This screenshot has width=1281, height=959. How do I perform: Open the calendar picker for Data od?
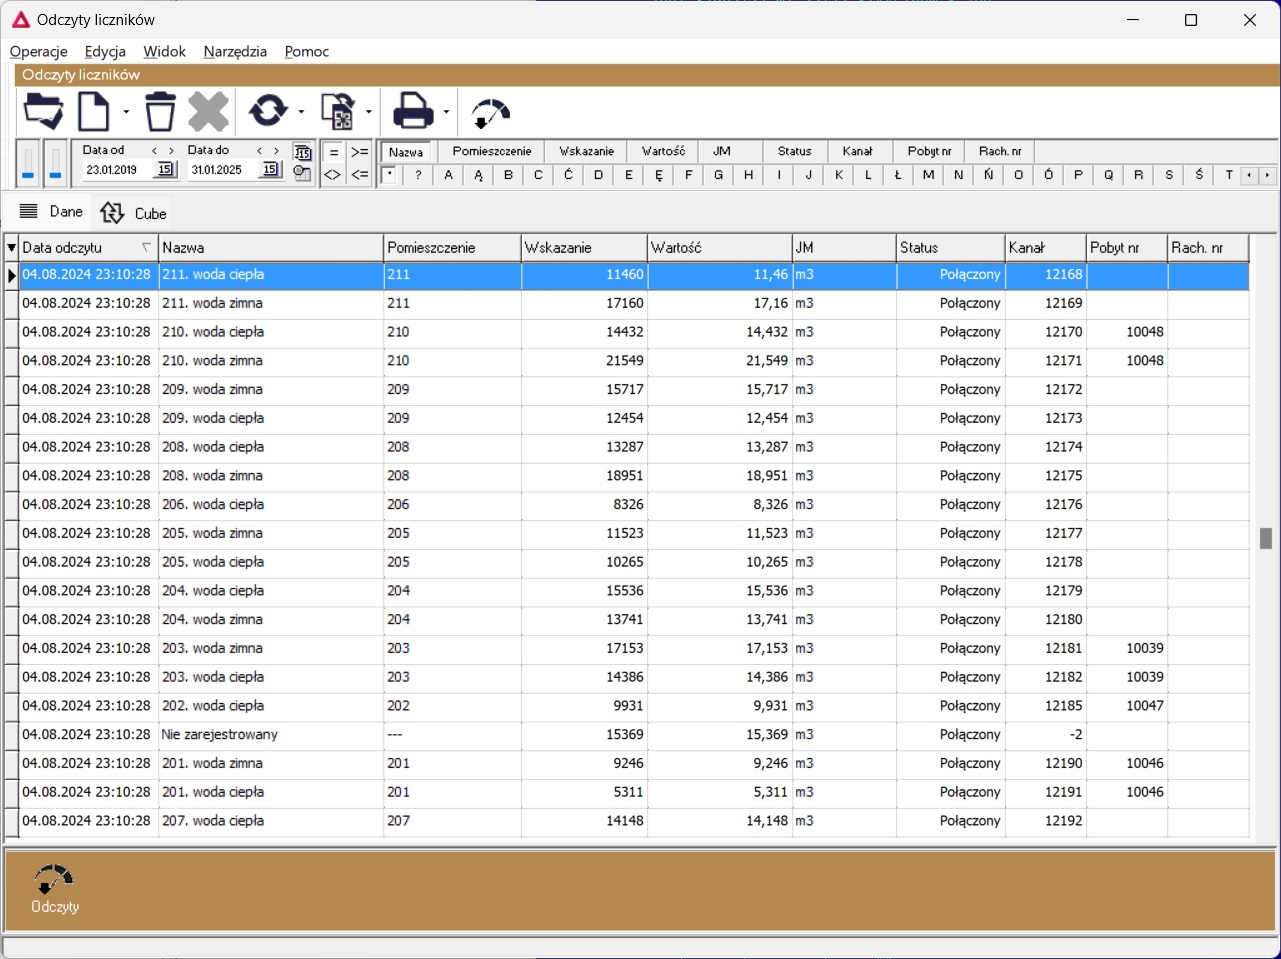point(166,170)
